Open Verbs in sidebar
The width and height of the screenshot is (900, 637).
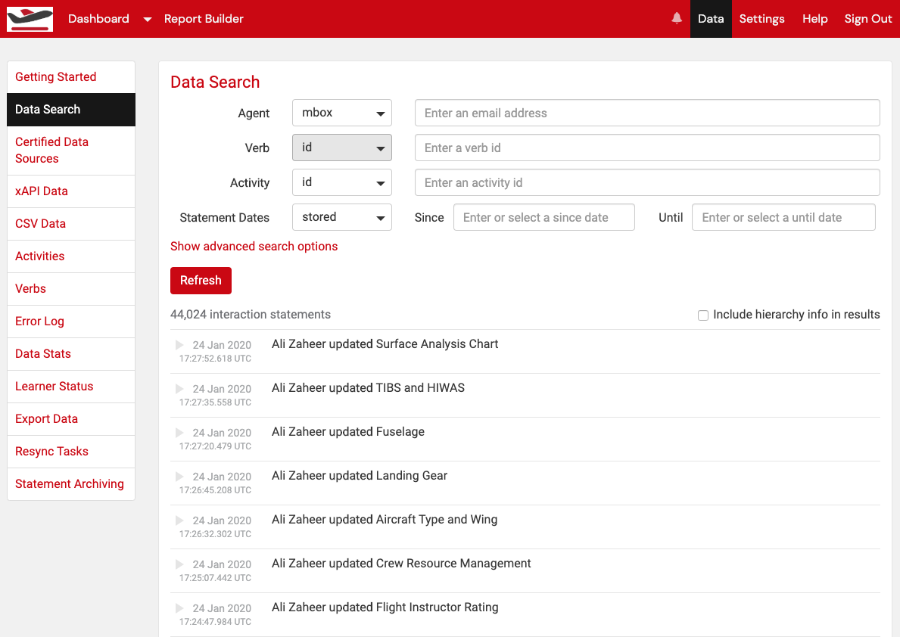tap(71, 289)
